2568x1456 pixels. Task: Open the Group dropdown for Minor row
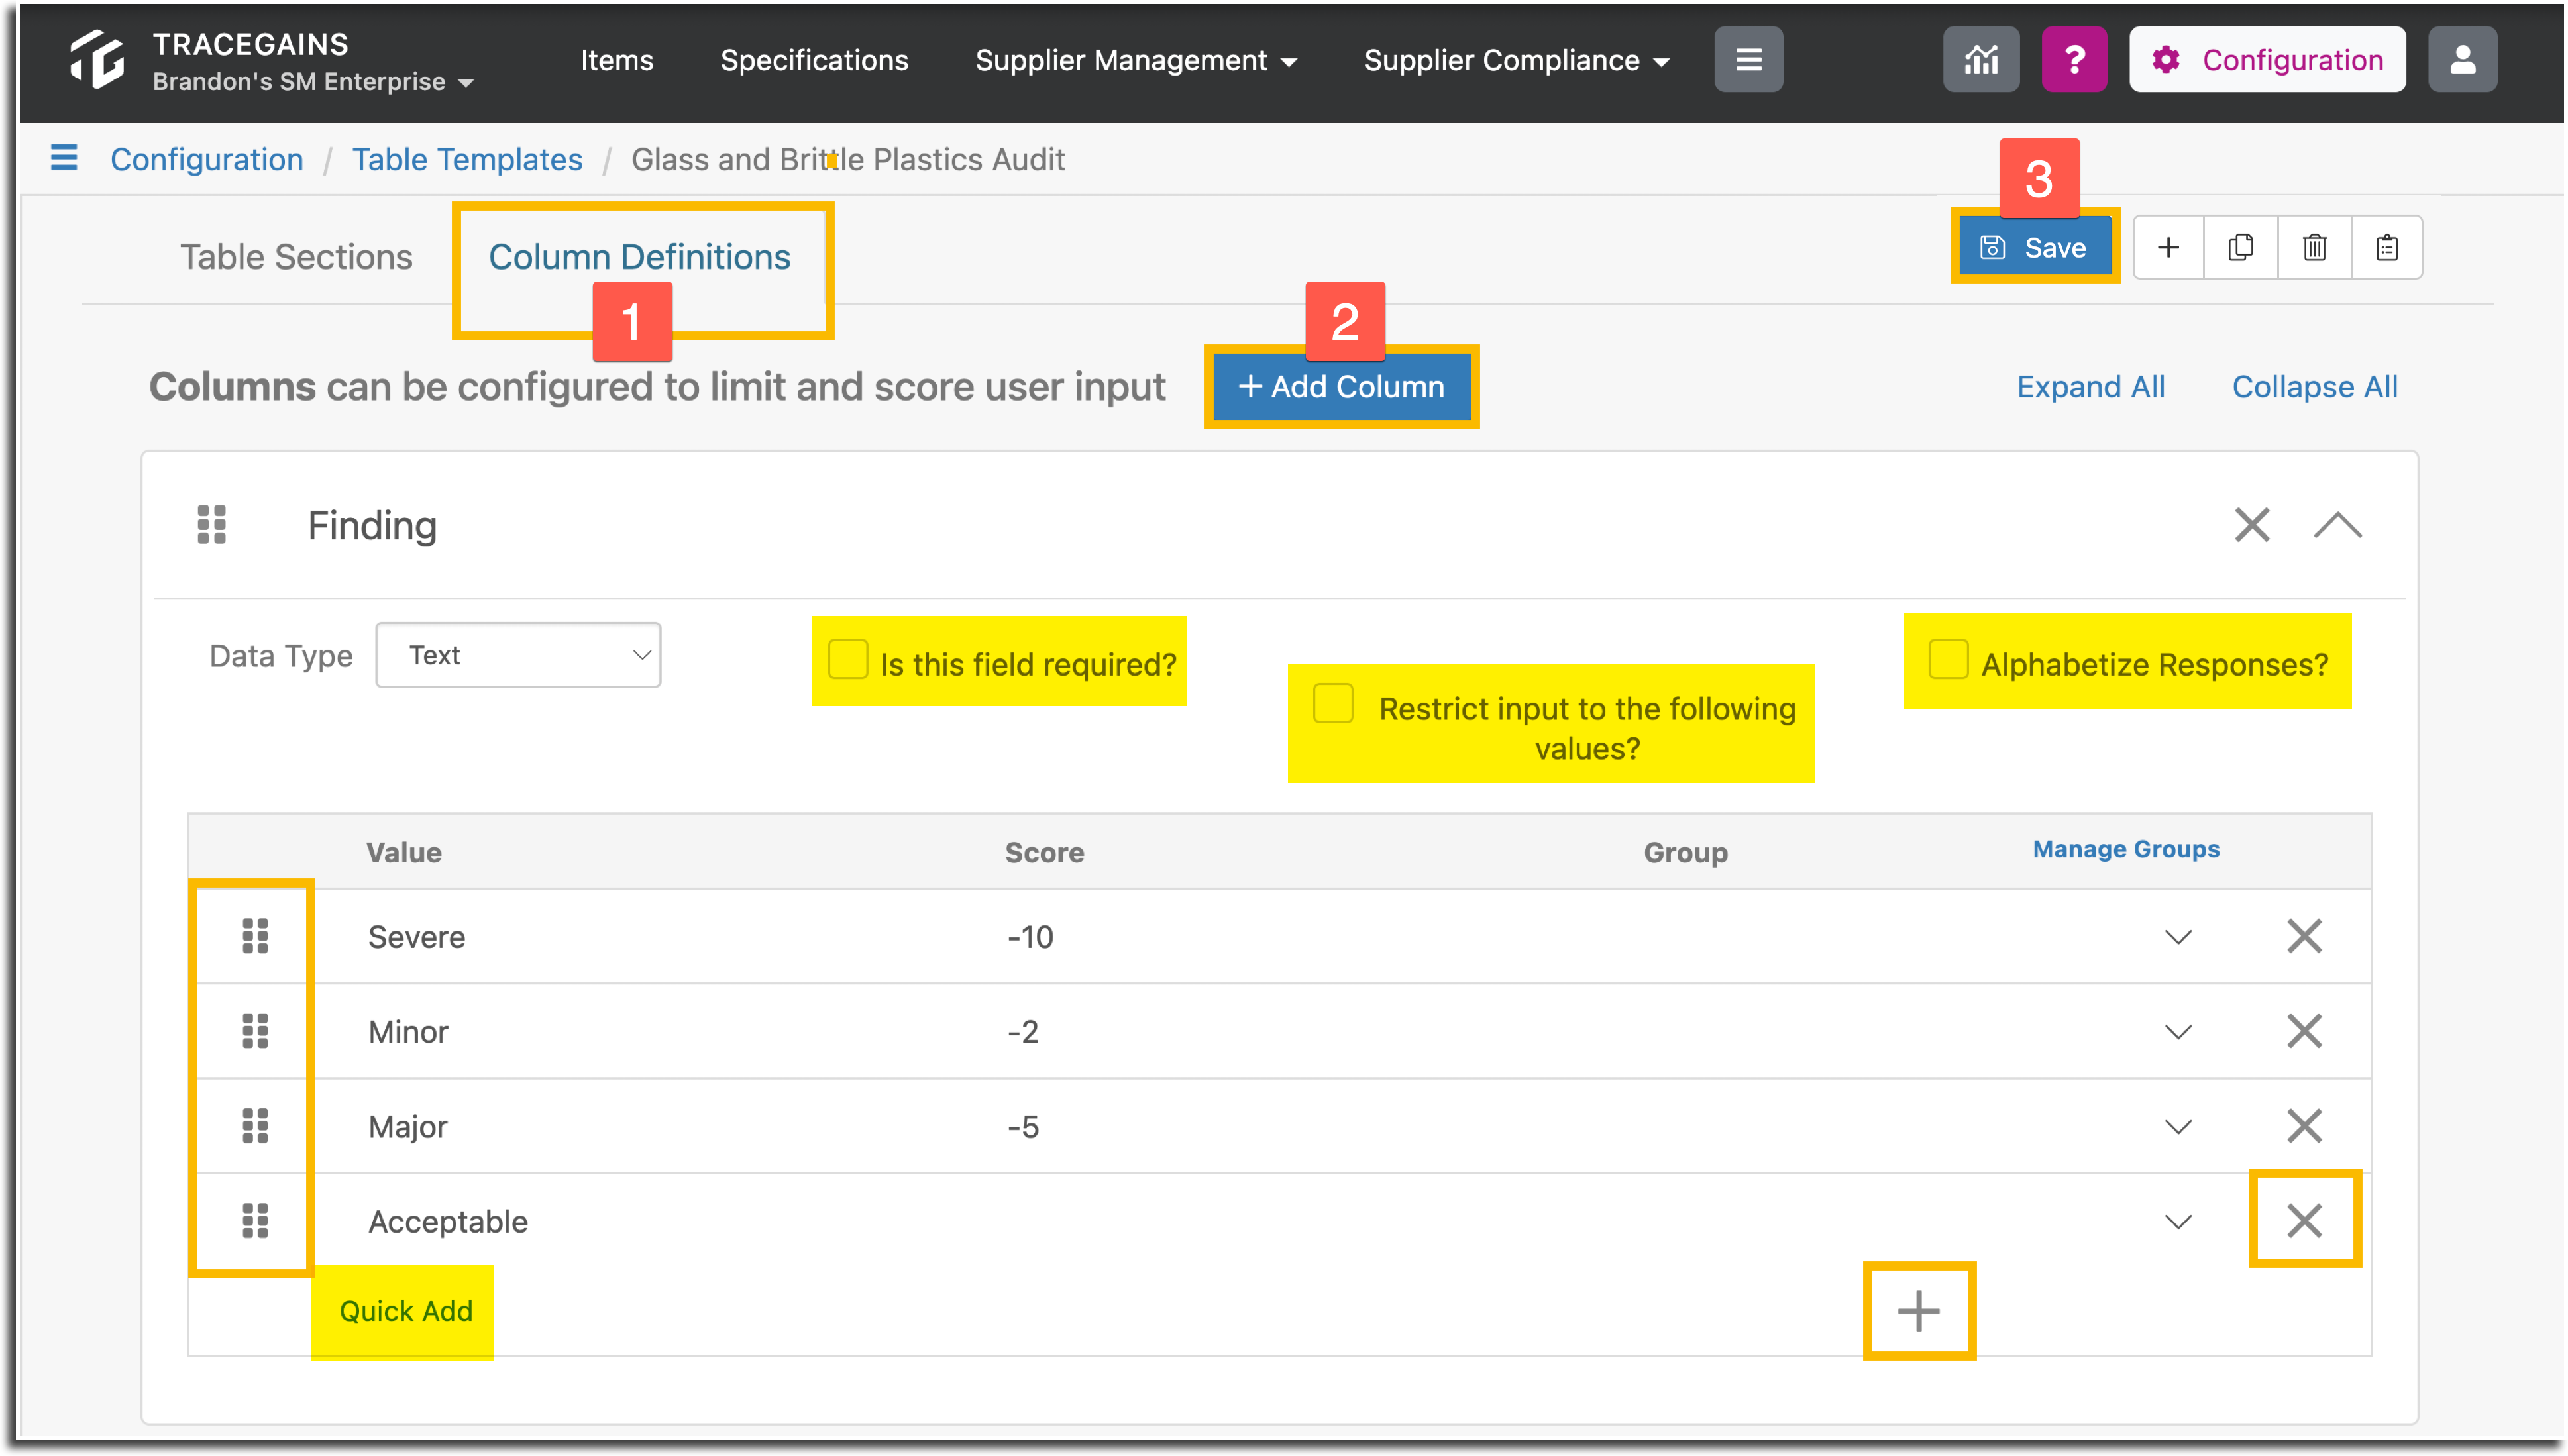[x=2178, y=1031]
